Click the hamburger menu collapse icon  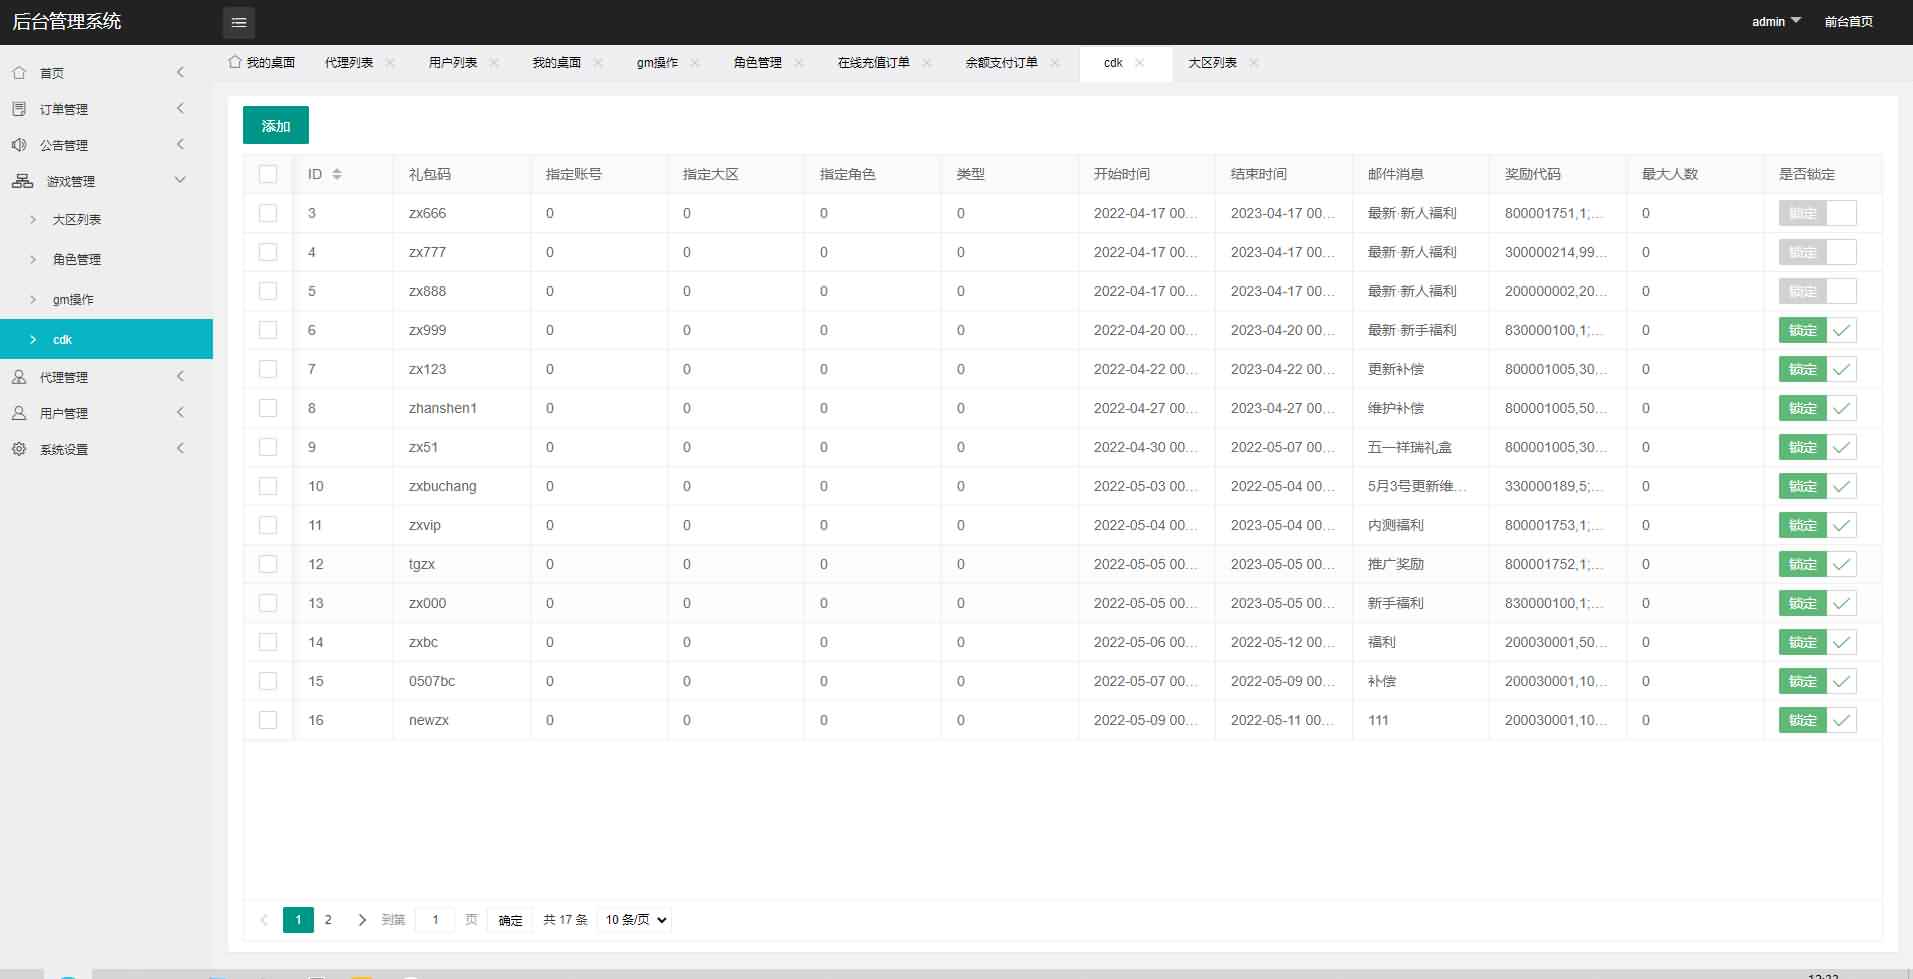[238, 22]
